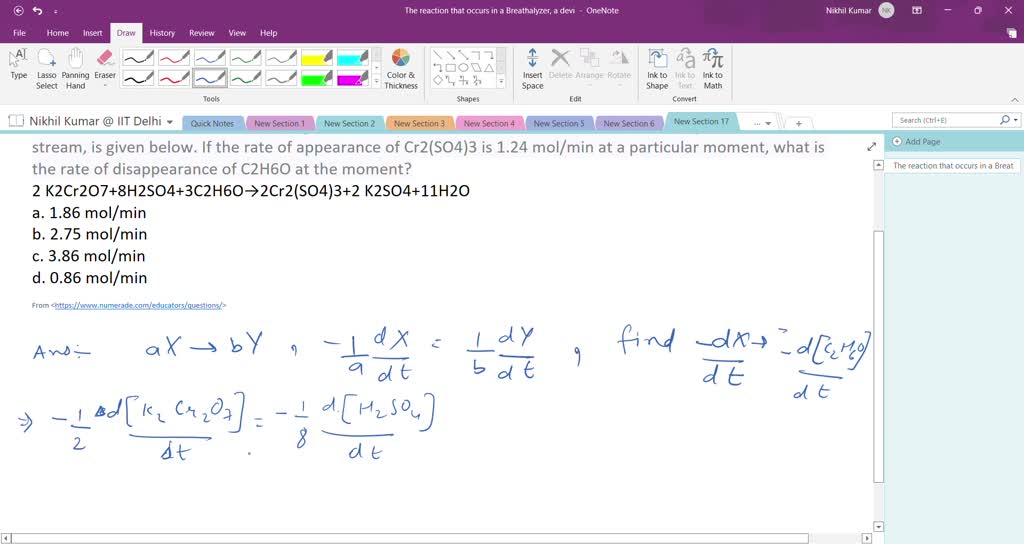
Task: Select the parallelogram shape in Shapes gallery
Action: tap(476, 68)
